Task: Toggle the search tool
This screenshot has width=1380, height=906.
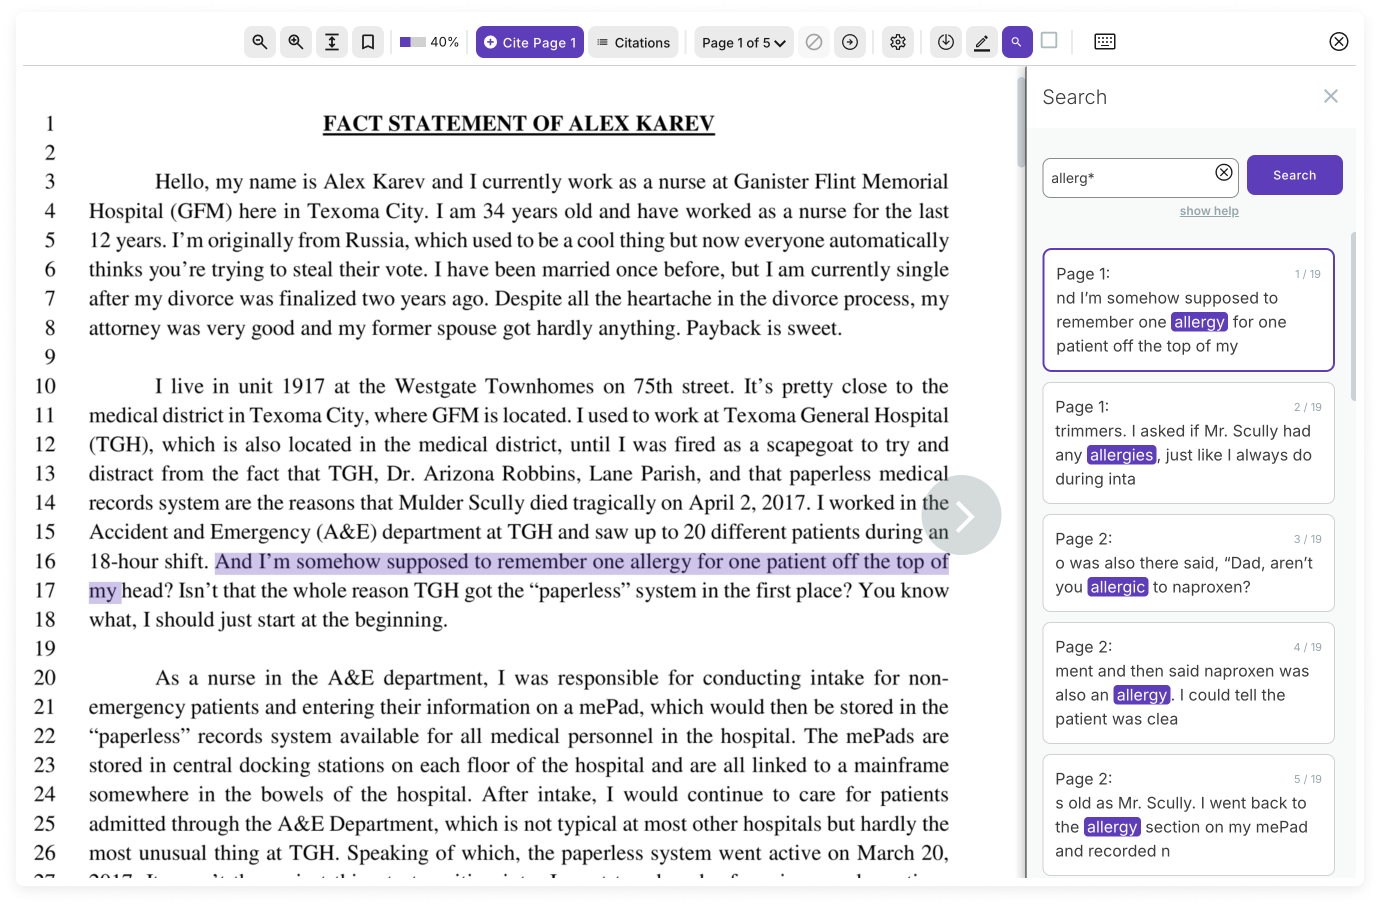Action: click(x=1017, y=42)
